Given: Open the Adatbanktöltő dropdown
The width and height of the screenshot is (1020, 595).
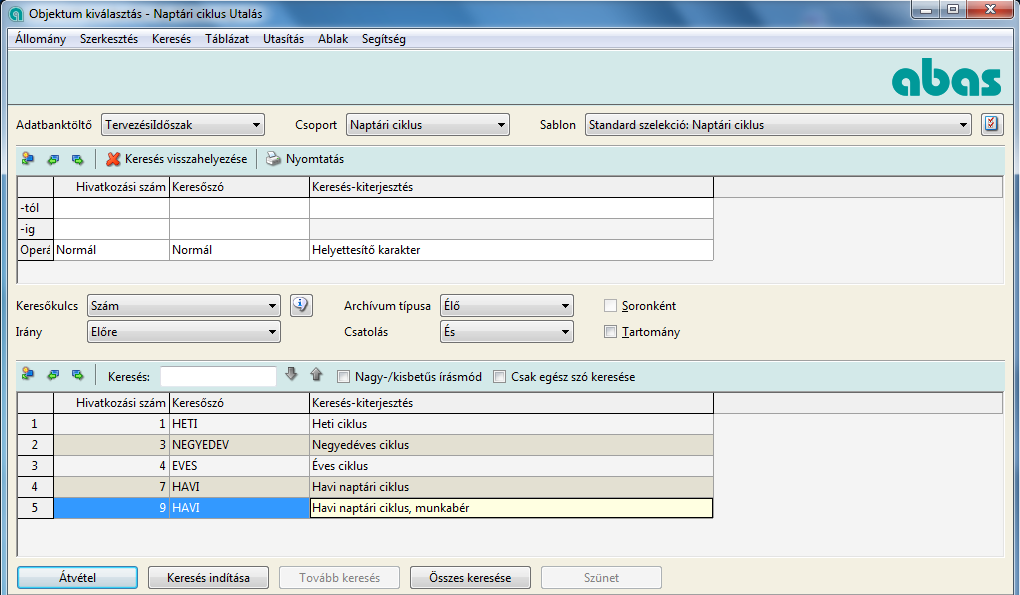Looking at the screenshot, I should point(183,125).
